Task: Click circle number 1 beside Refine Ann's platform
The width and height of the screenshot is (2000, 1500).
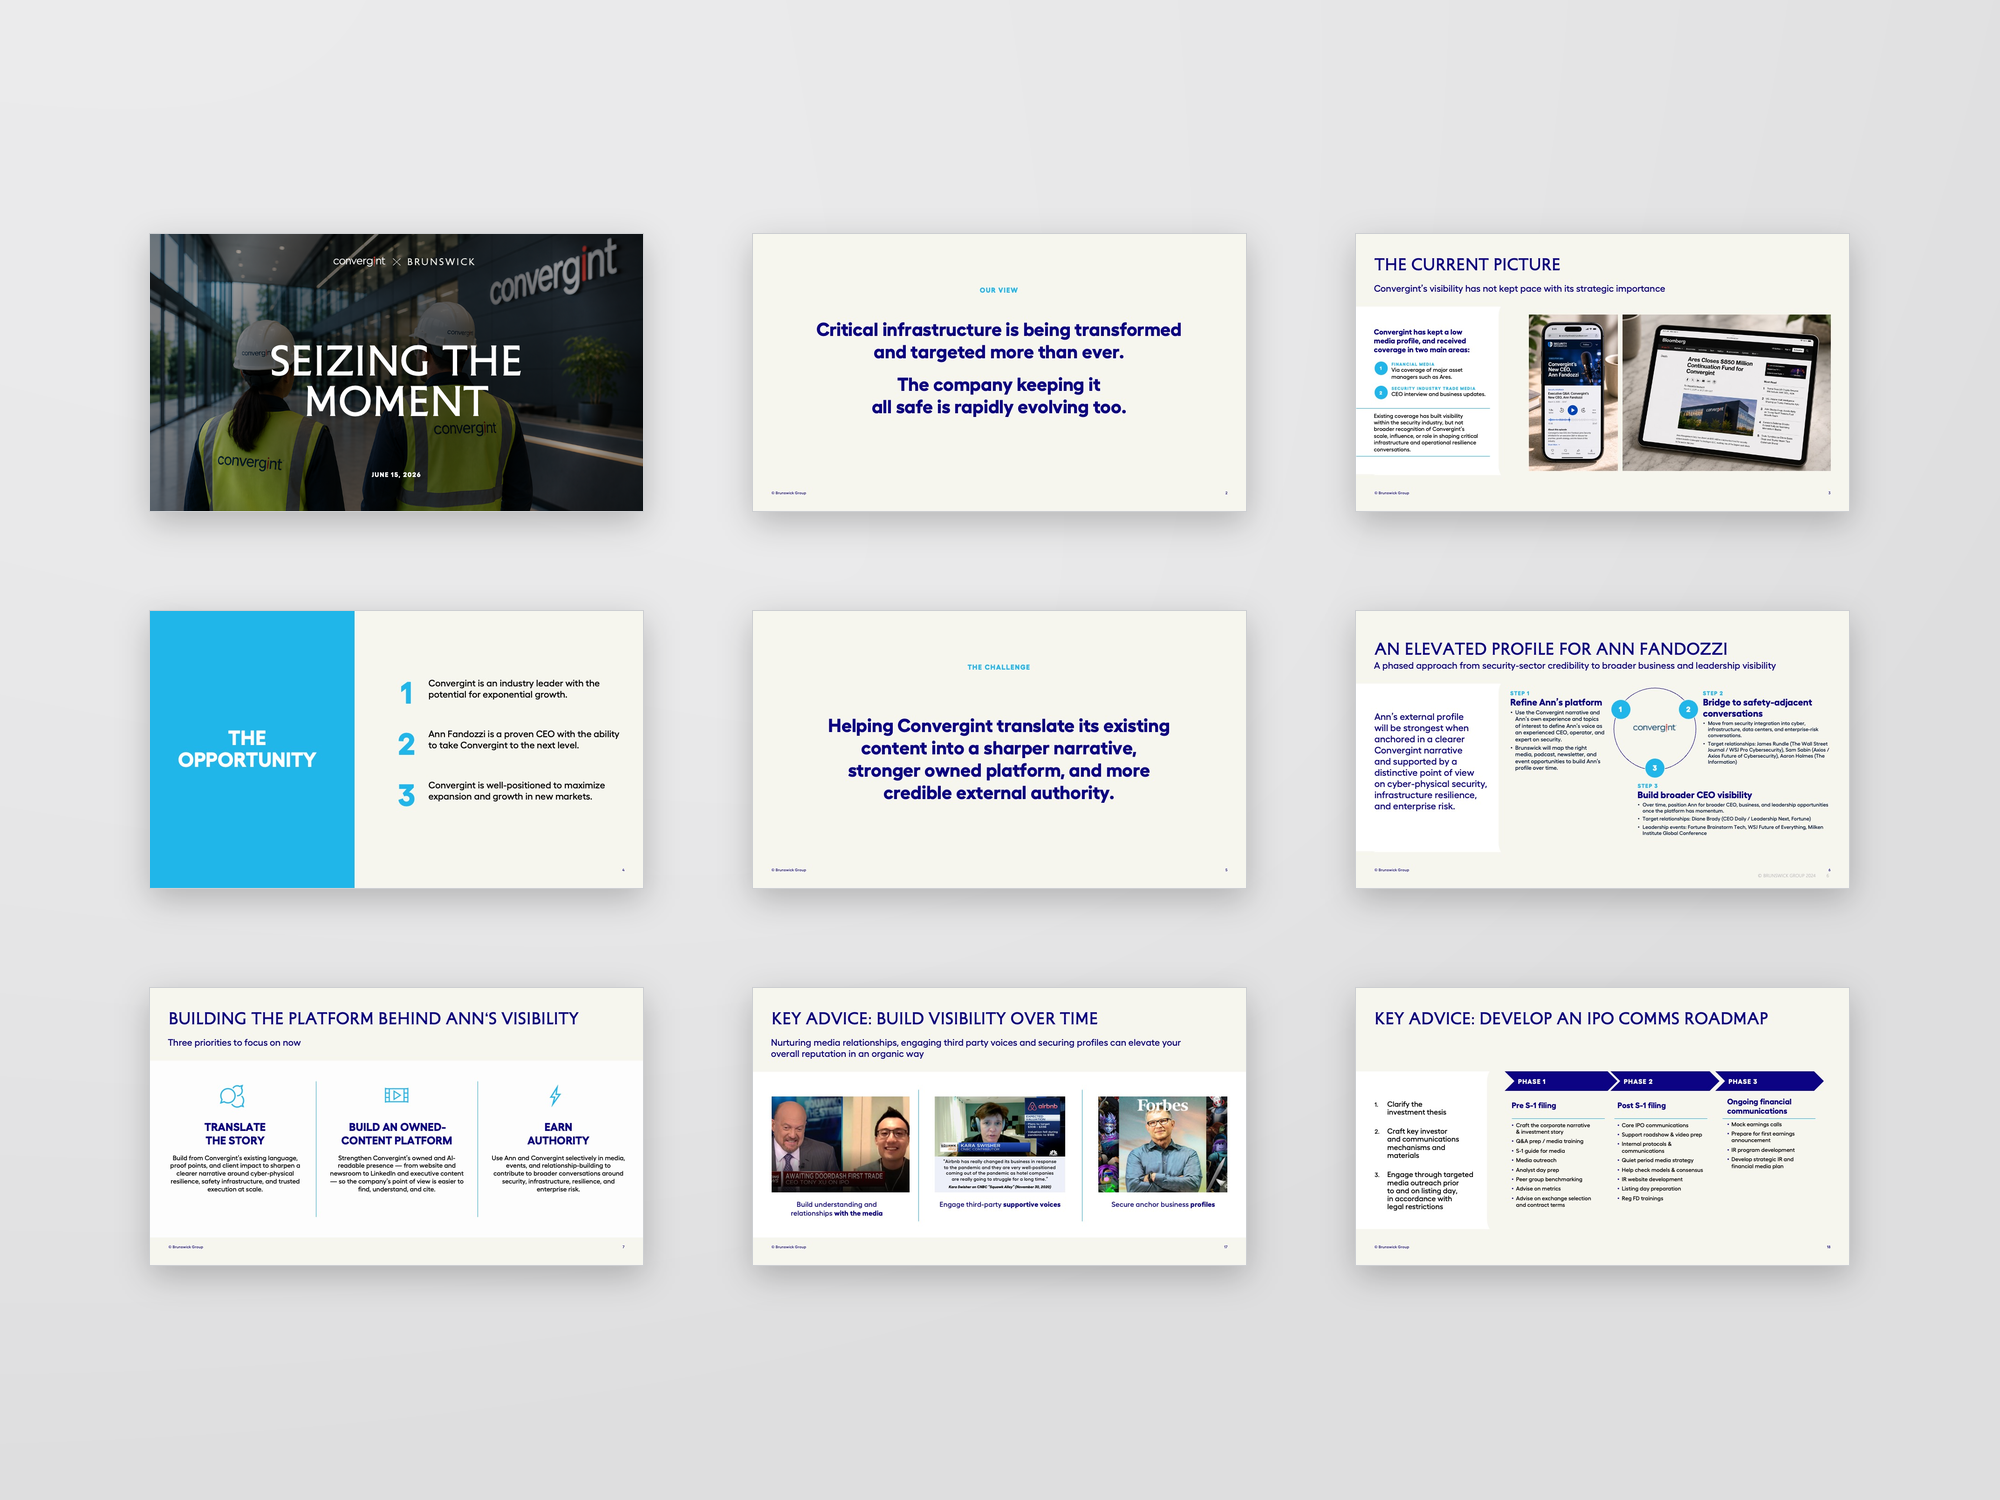Action: [x=1621, y=709]
